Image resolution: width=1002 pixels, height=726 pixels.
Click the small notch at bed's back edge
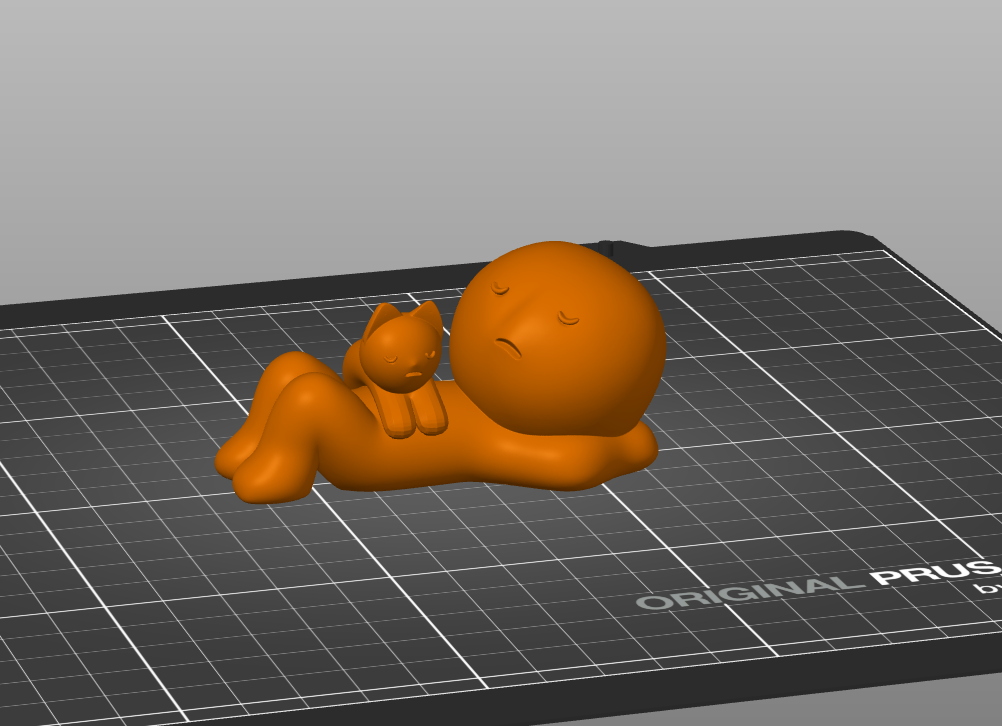click(605, 247)
